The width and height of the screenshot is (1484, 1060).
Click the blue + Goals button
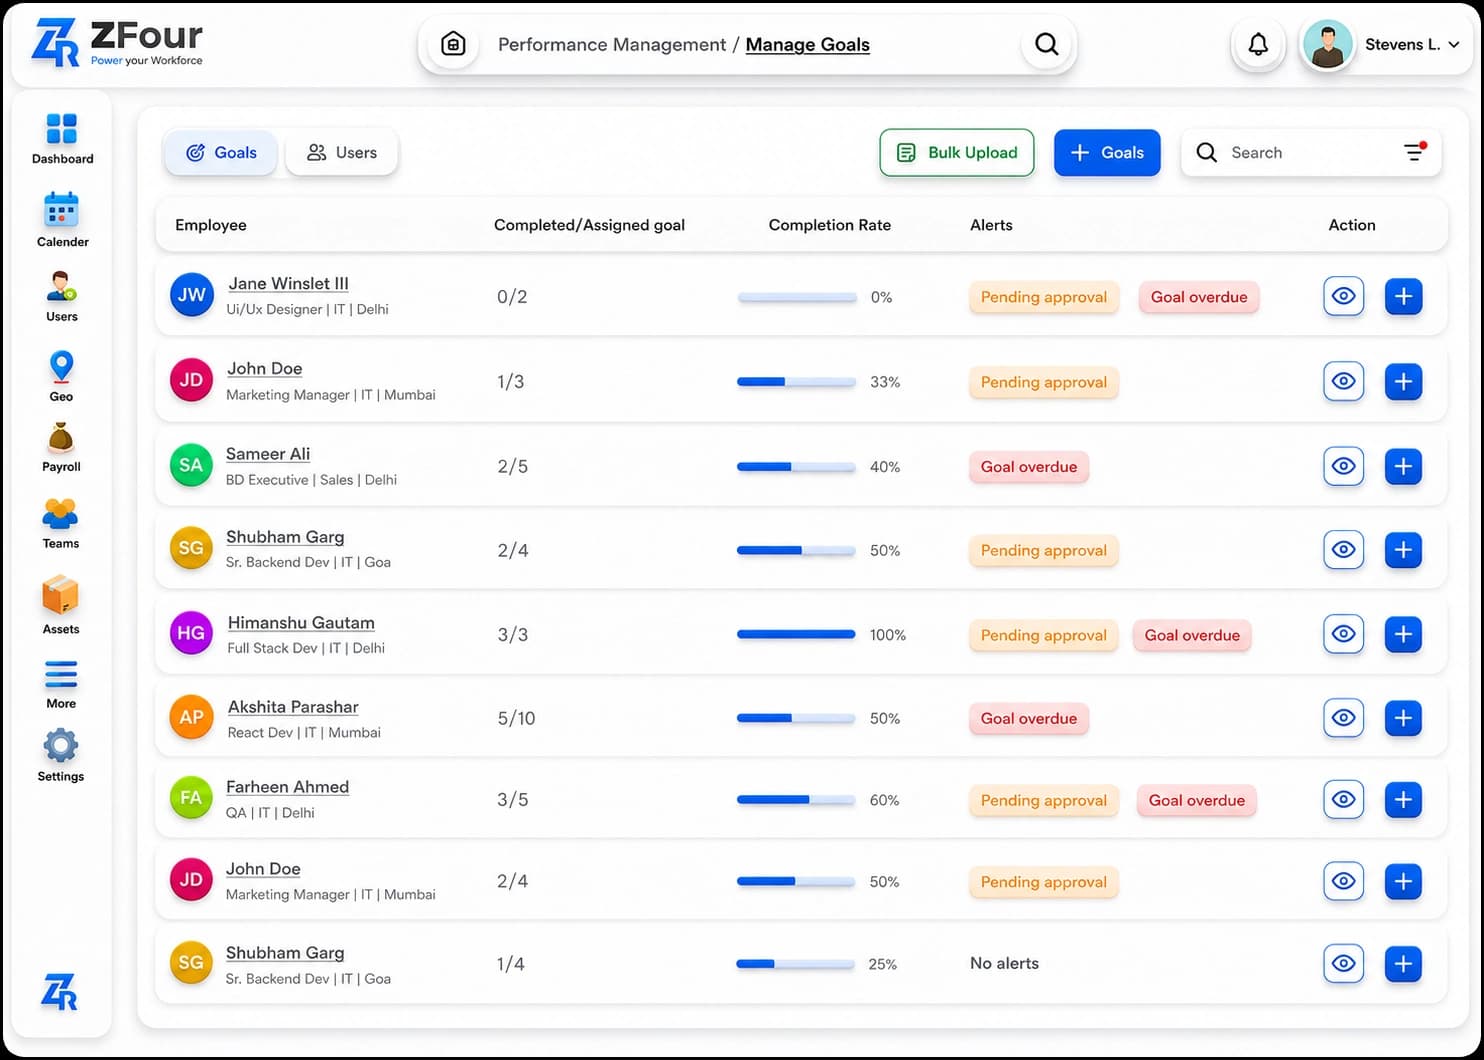1107,152
